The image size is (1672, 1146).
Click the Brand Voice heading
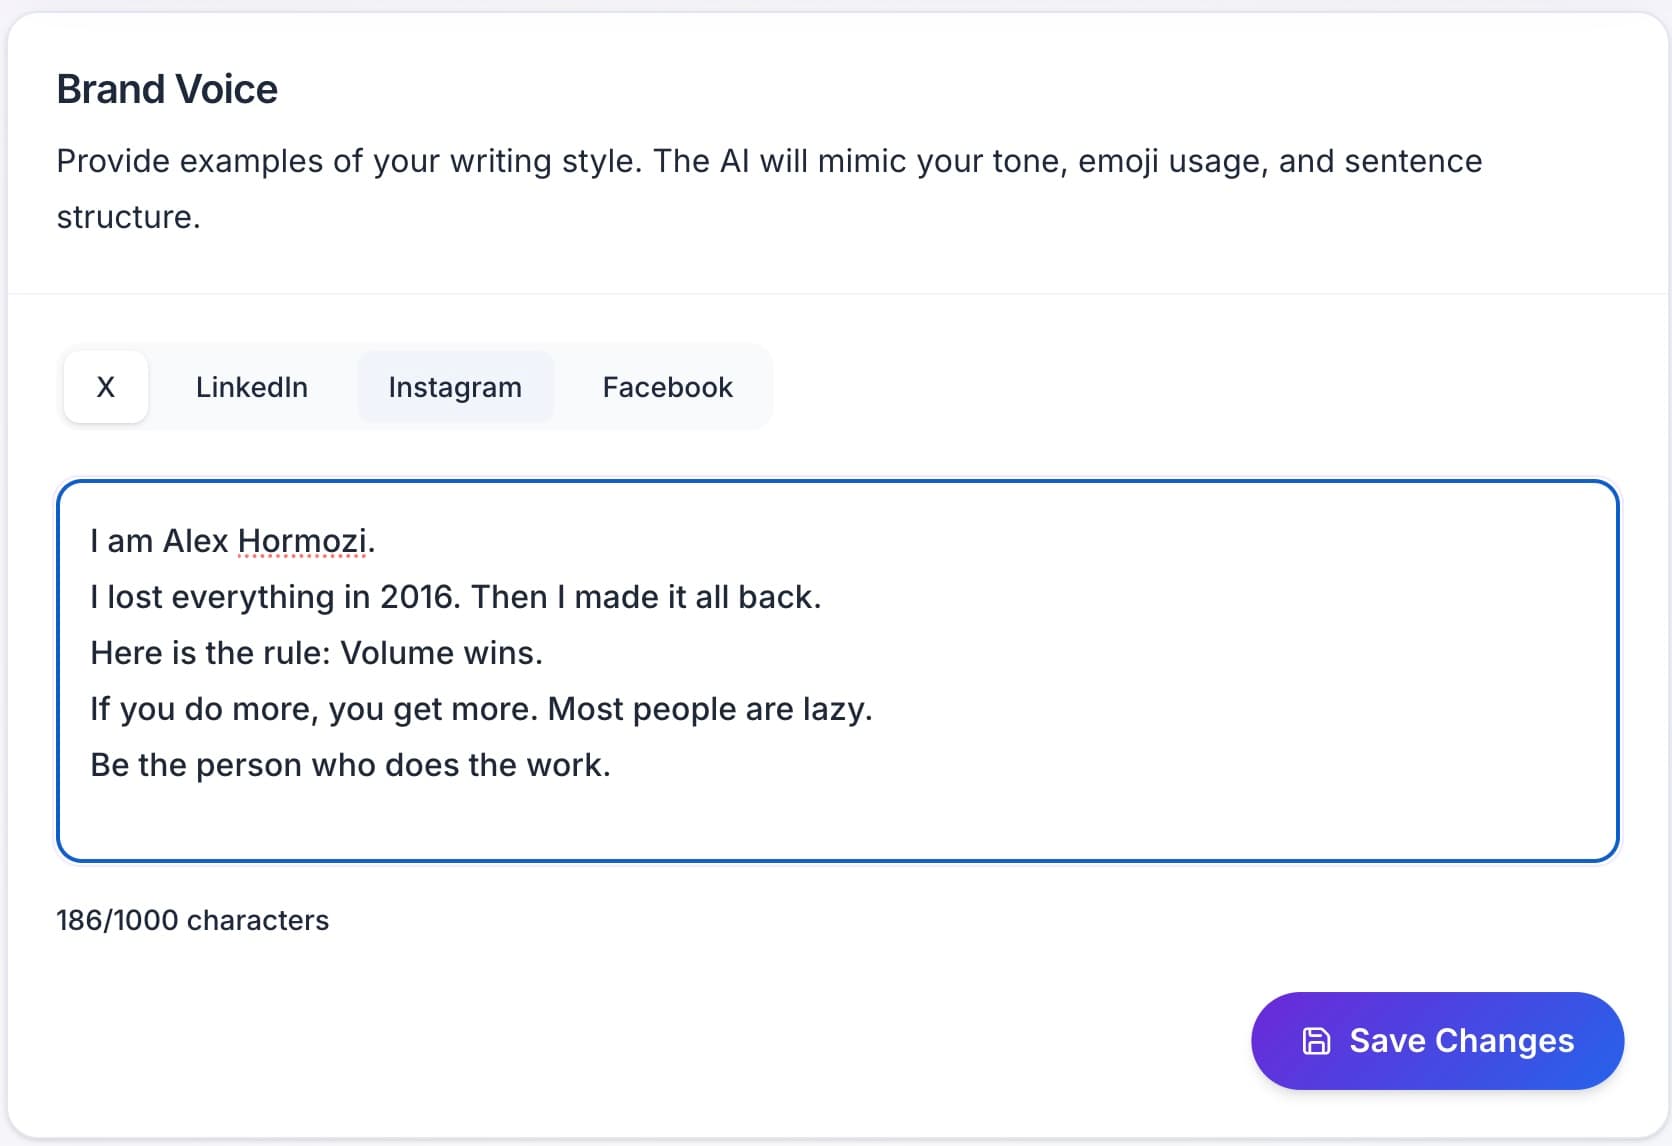point(167,88)
